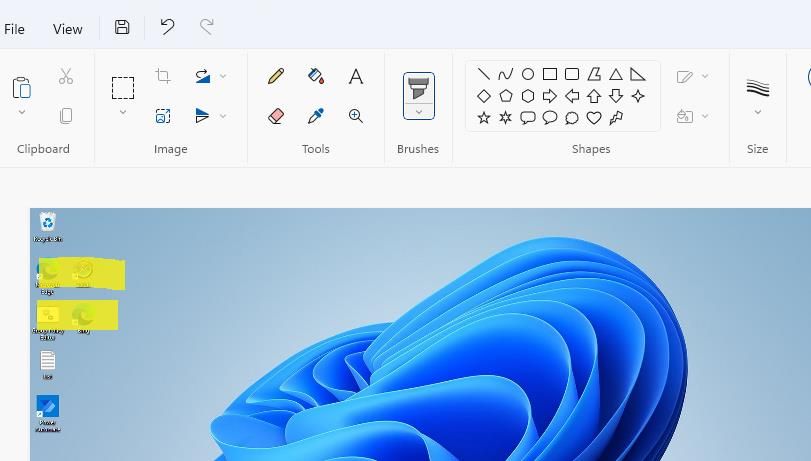811x461 pixels.
Task: Click the Cut scissors icon
Action: (66, 76)
